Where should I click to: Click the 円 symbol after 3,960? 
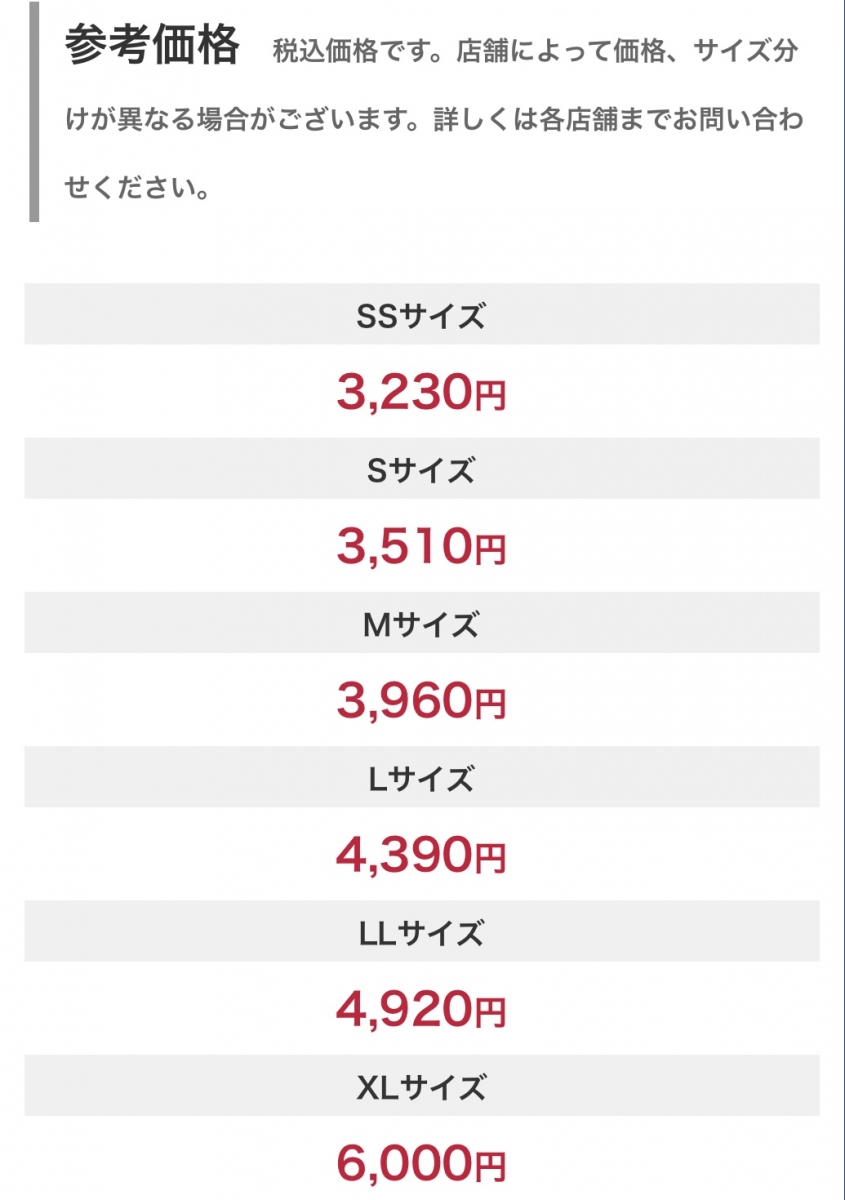pos(490,705)
